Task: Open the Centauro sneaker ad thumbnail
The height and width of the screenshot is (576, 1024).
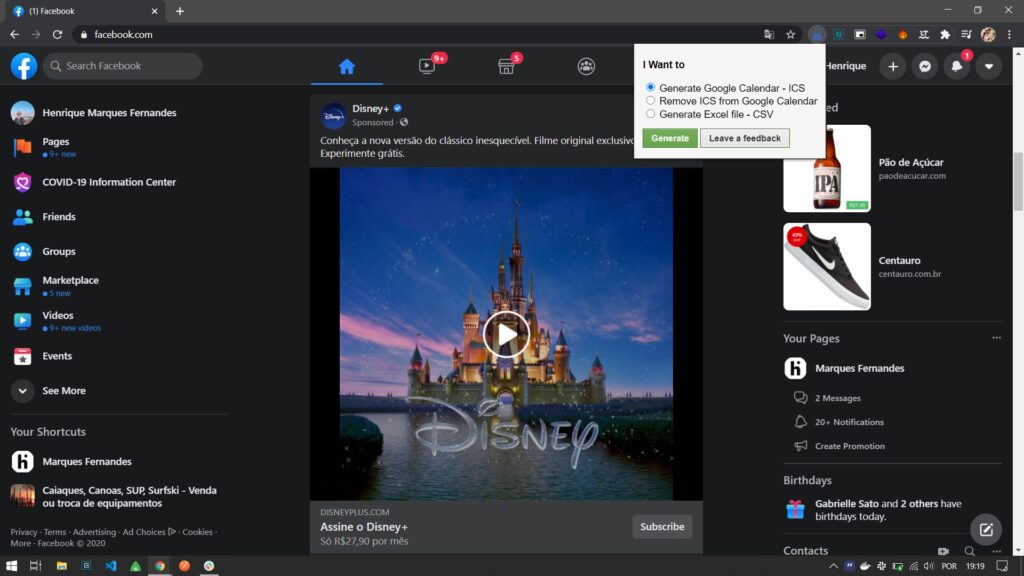Action: (x=827, y=266)
